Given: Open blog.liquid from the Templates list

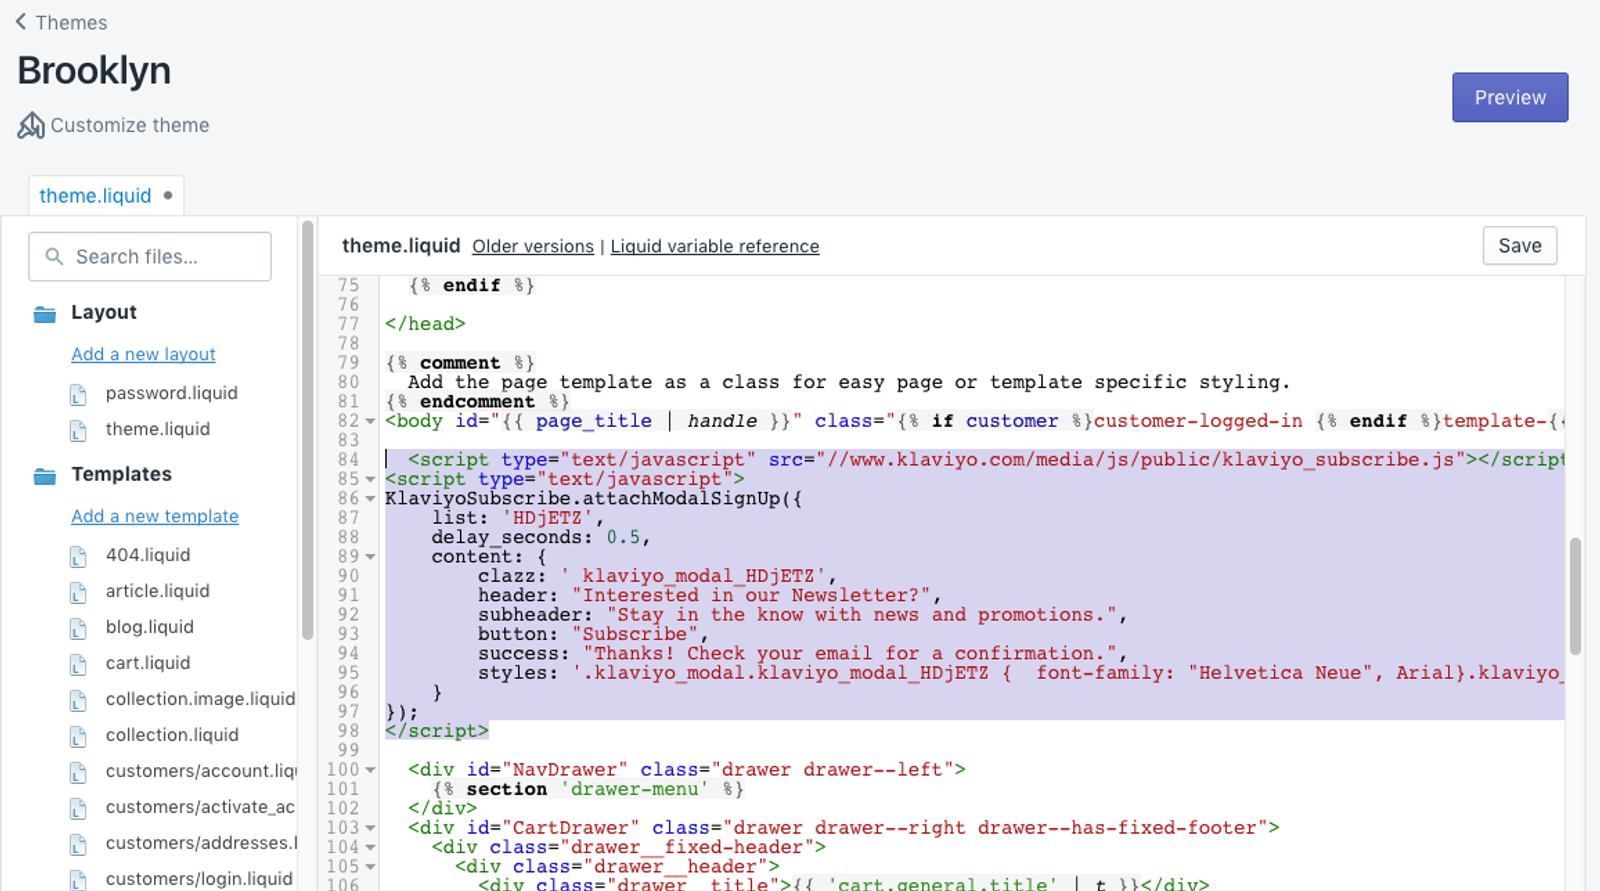Looking at the screenshot, I should point(150,627).
